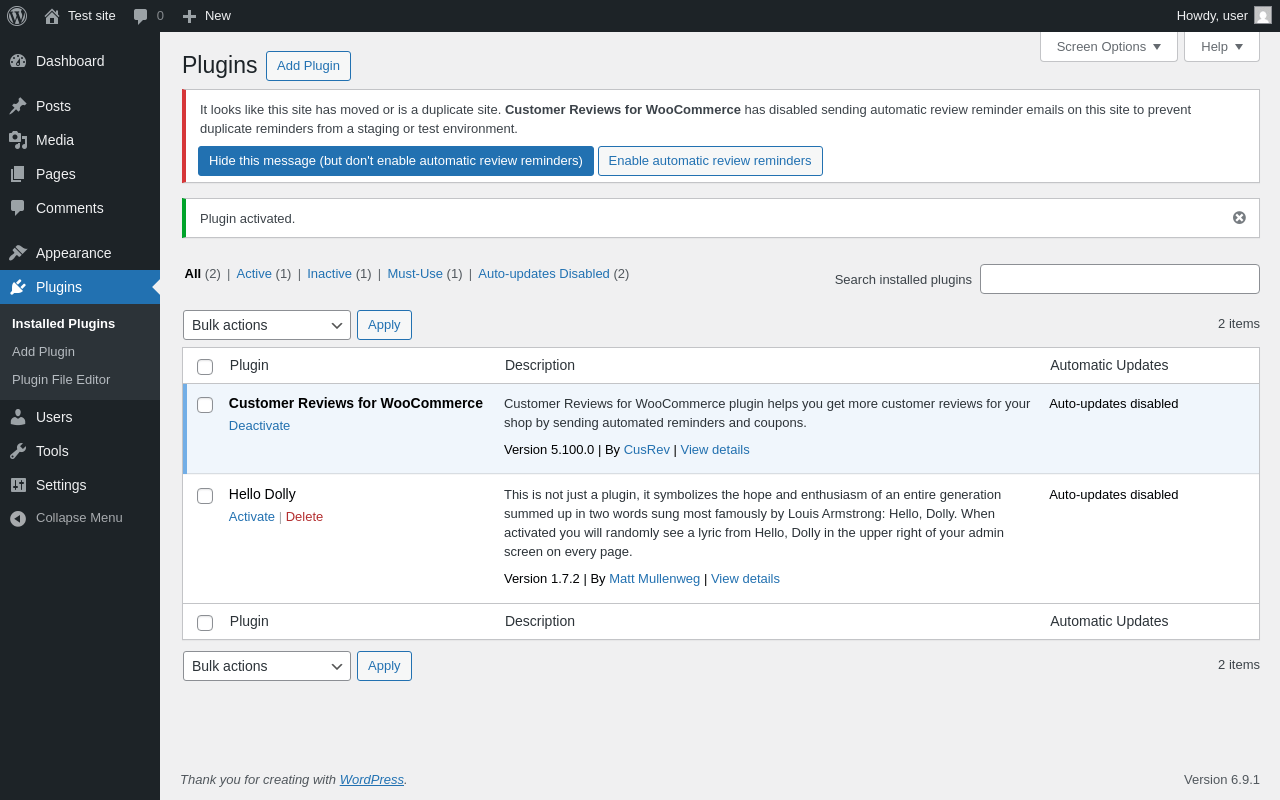Click the Collapse Menu arrow icon

point(18,518)
